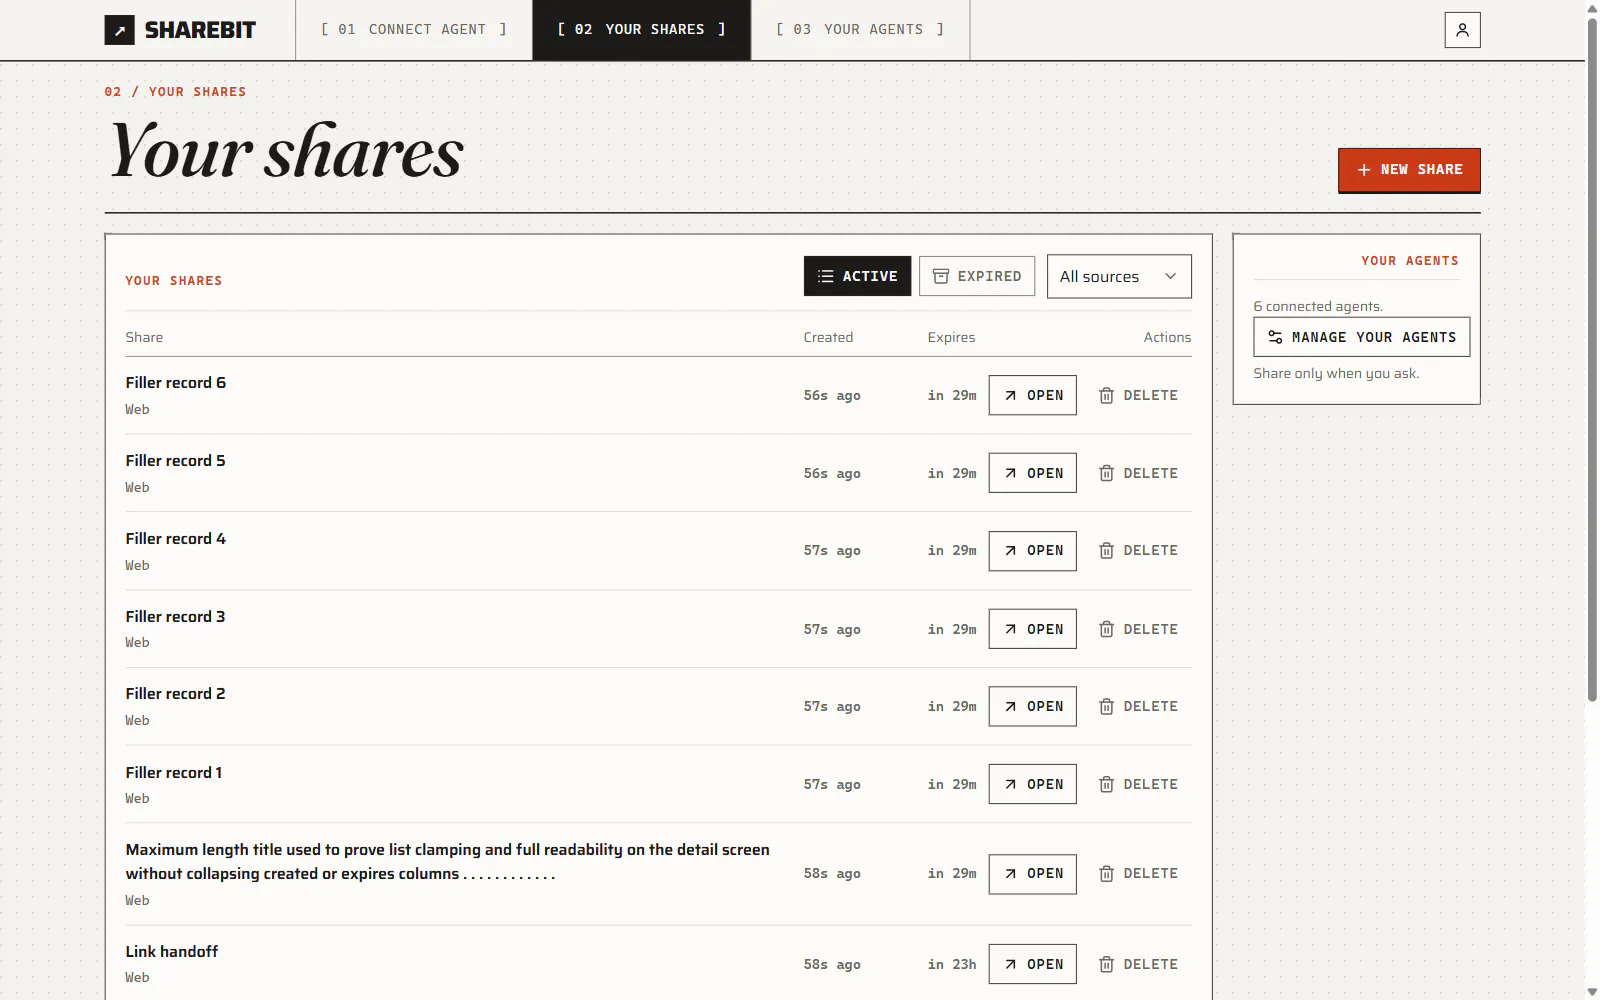The height and width of the screenshot is (1000, 1600).
Task: Click the scrollbar up arrow
Action: coord(1592,7)
